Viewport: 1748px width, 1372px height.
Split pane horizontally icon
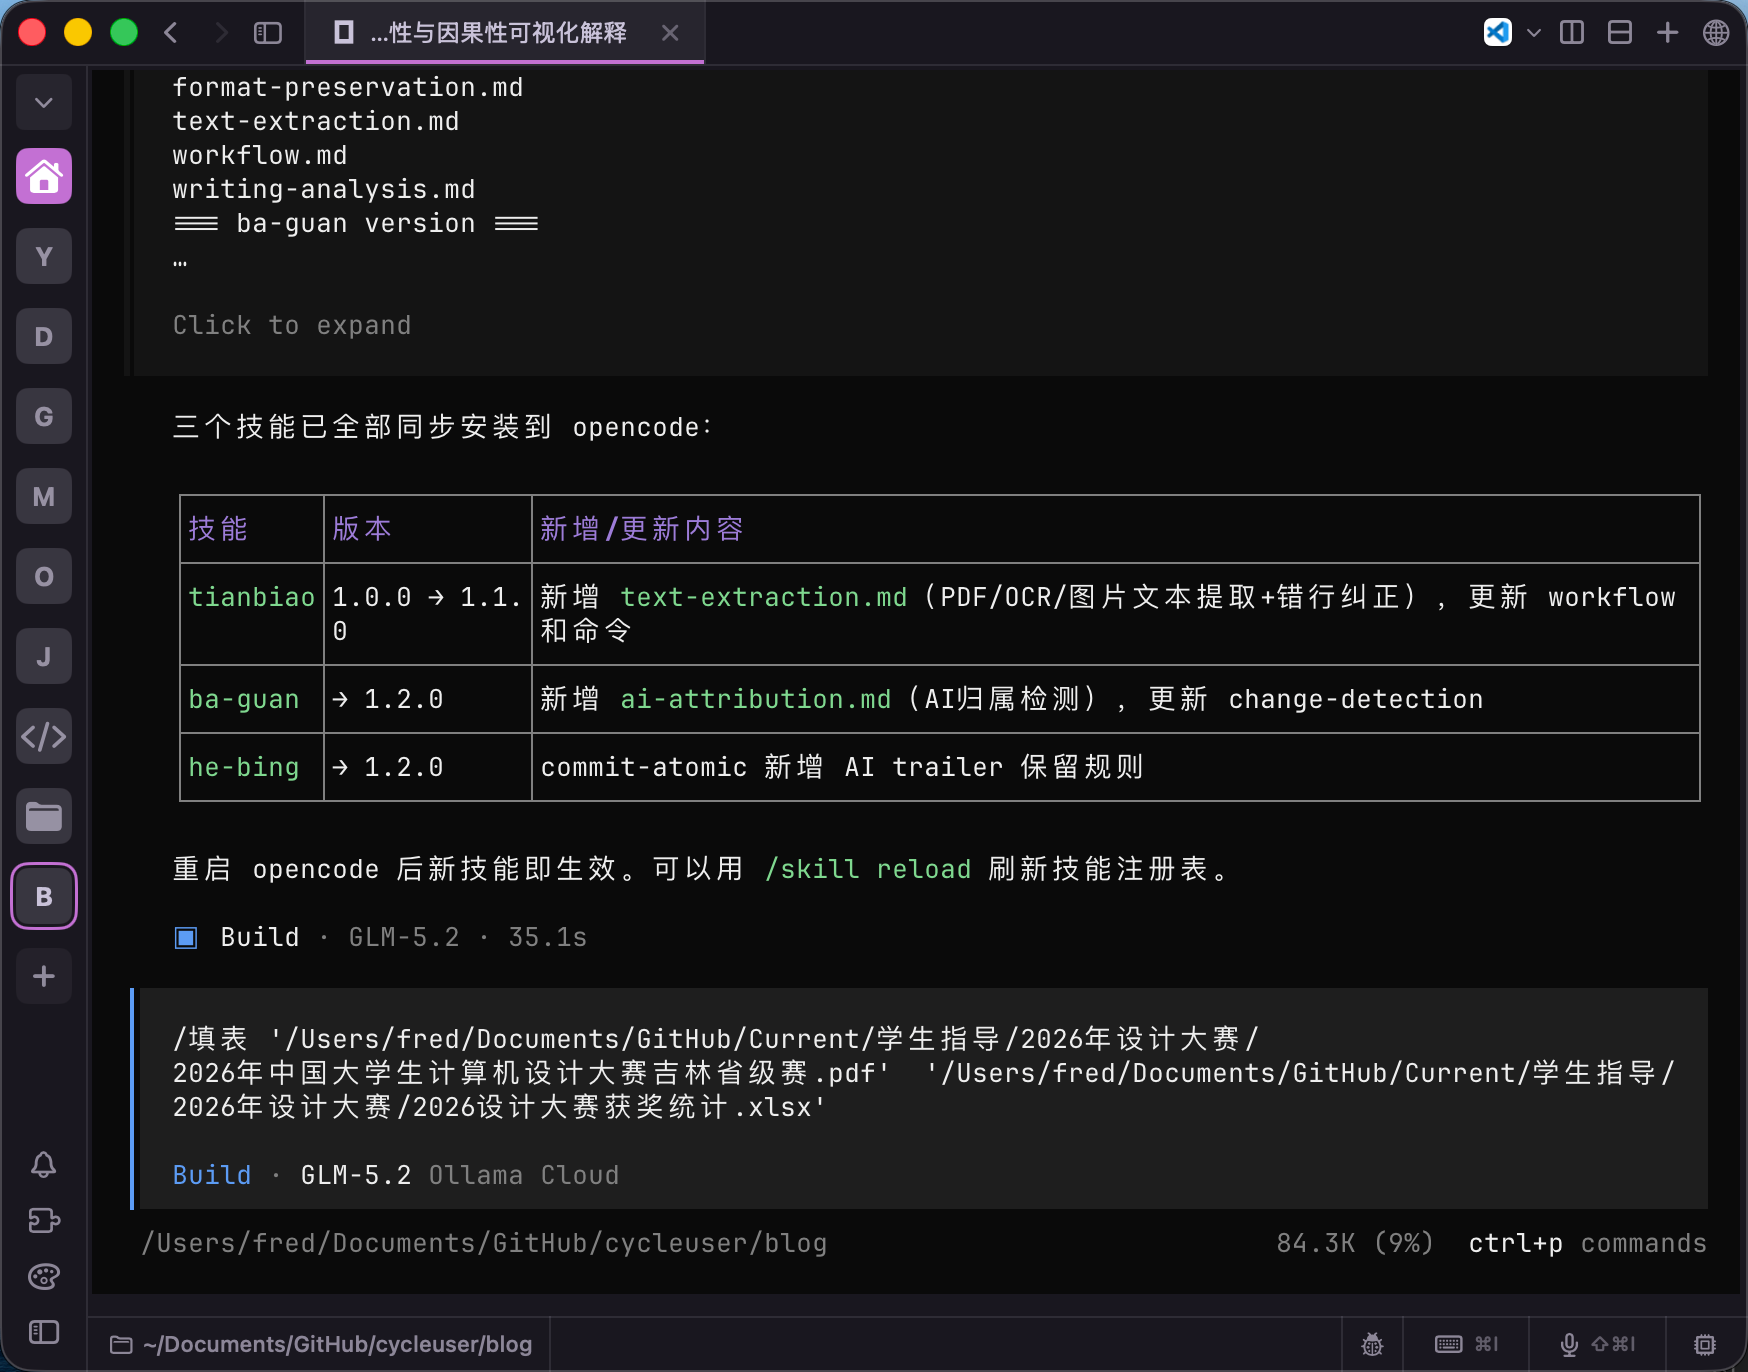(x=1620, y=33)
